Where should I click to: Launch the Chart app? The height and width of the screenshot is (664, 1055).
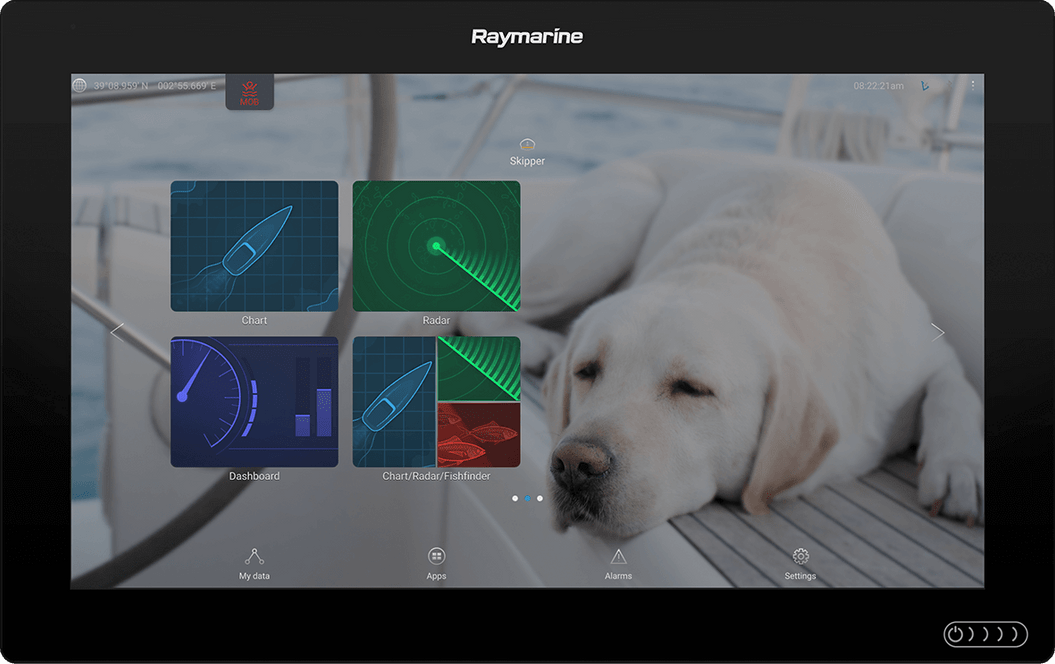254,245
